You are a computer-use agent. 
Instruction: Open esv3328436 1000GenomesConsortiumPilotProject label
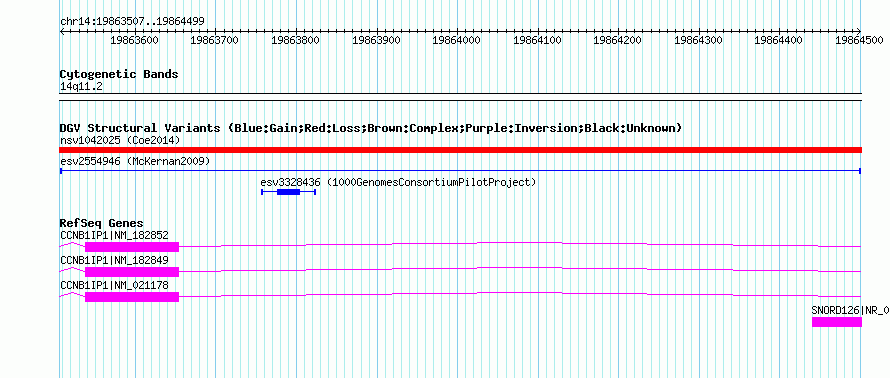click(398, 183)
